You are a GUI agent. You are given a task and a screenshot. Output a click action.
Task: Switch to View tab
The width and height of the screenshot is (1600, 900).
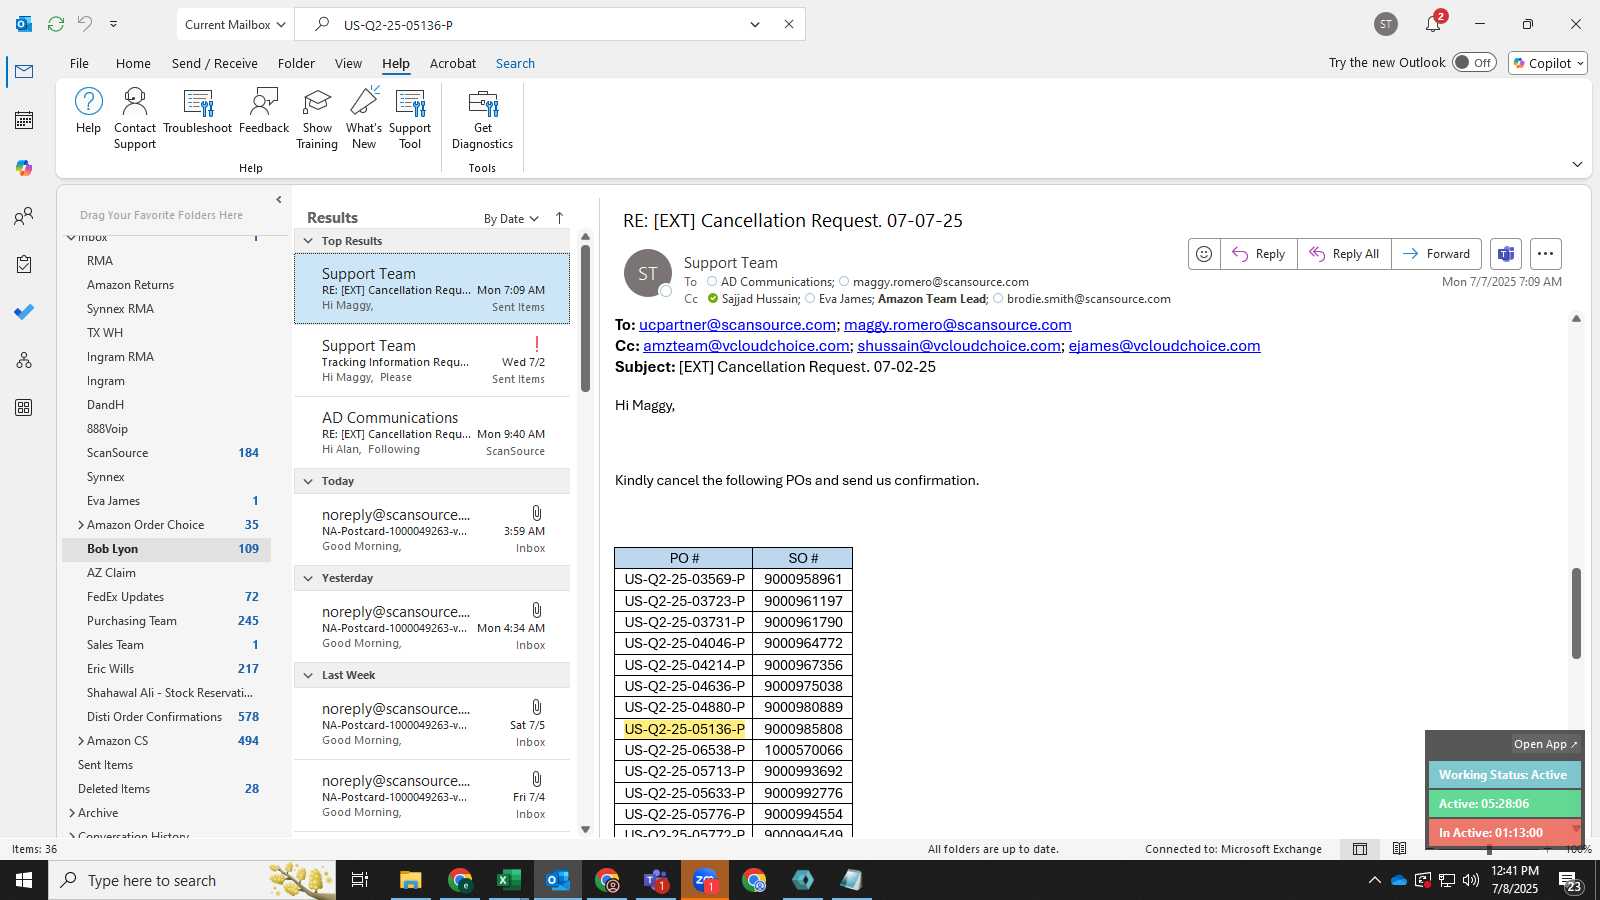click(x=348, y=63)
